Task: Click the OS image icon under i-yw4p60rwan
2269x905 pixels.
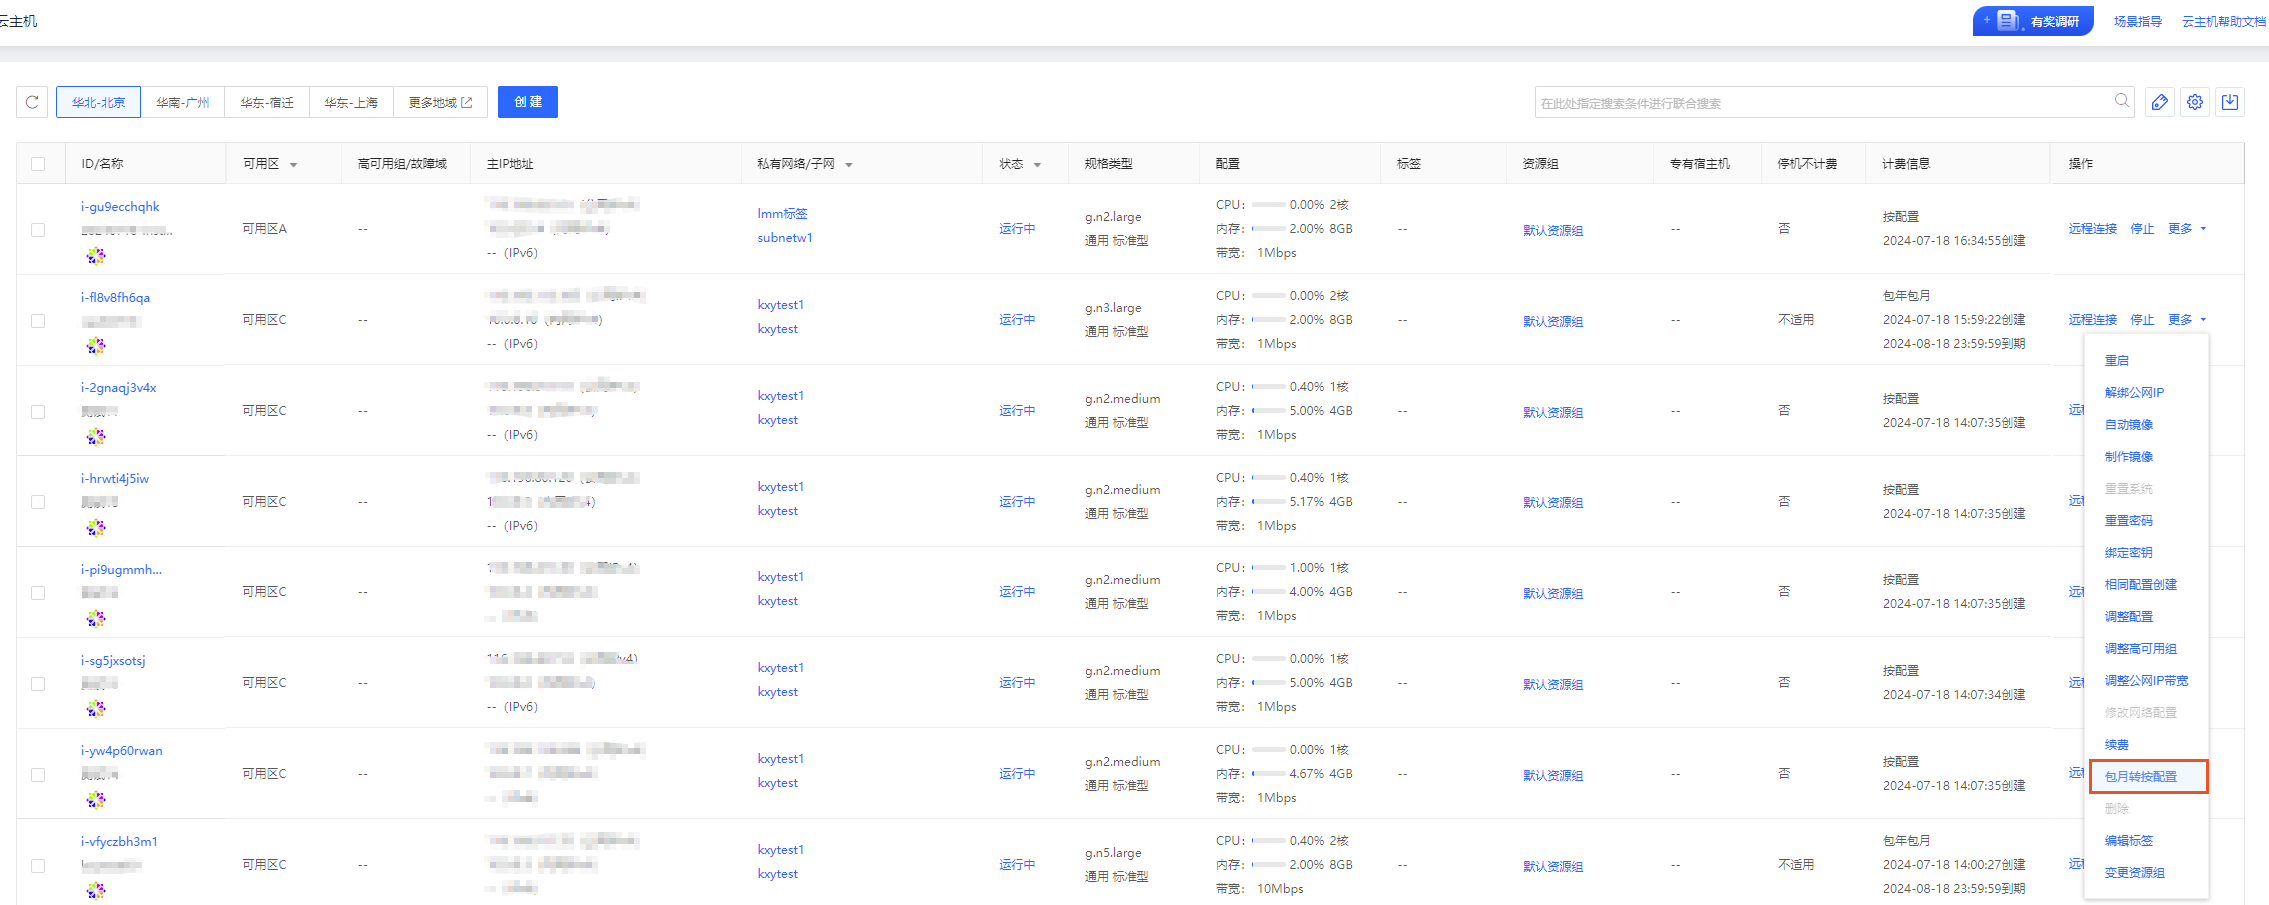Action: 96,799
